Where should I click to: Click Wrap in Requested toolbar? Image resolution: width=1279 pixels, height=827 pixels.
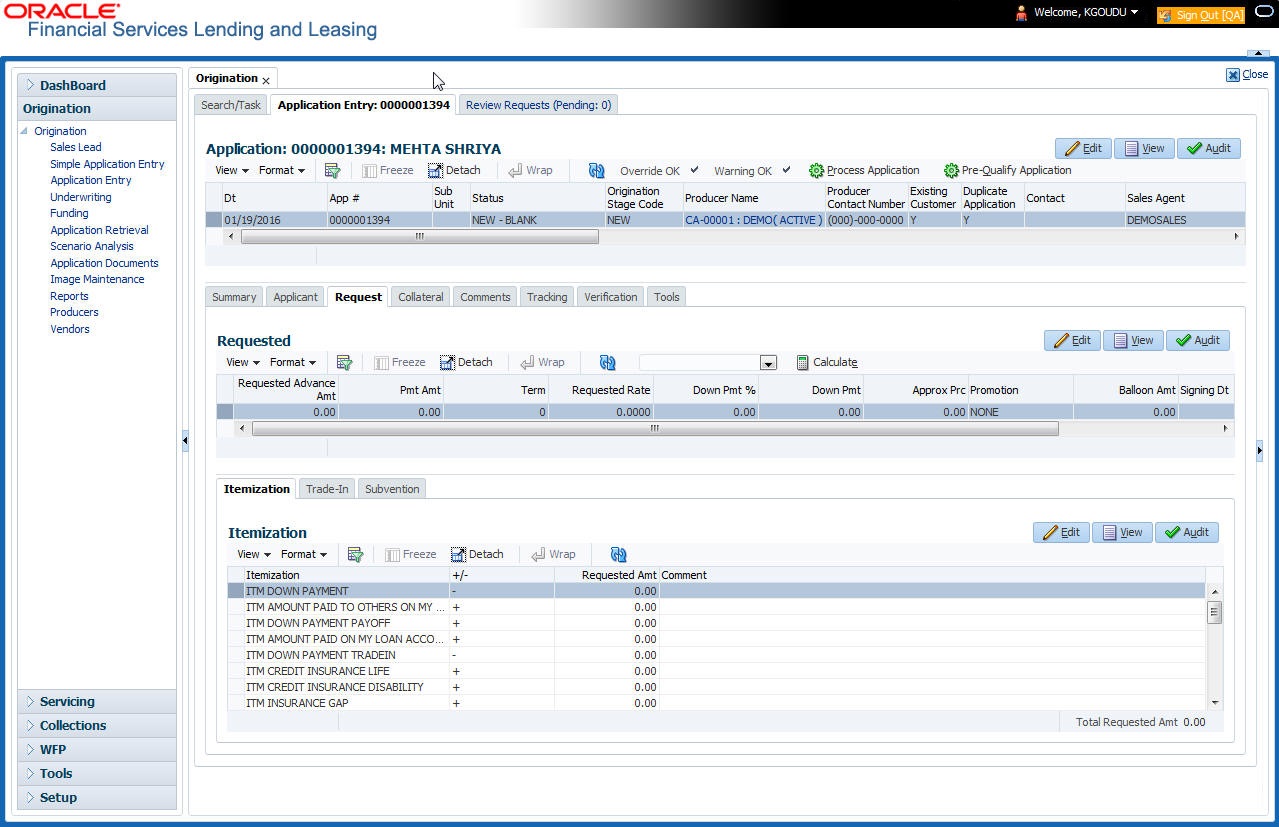tap(542, 362)
